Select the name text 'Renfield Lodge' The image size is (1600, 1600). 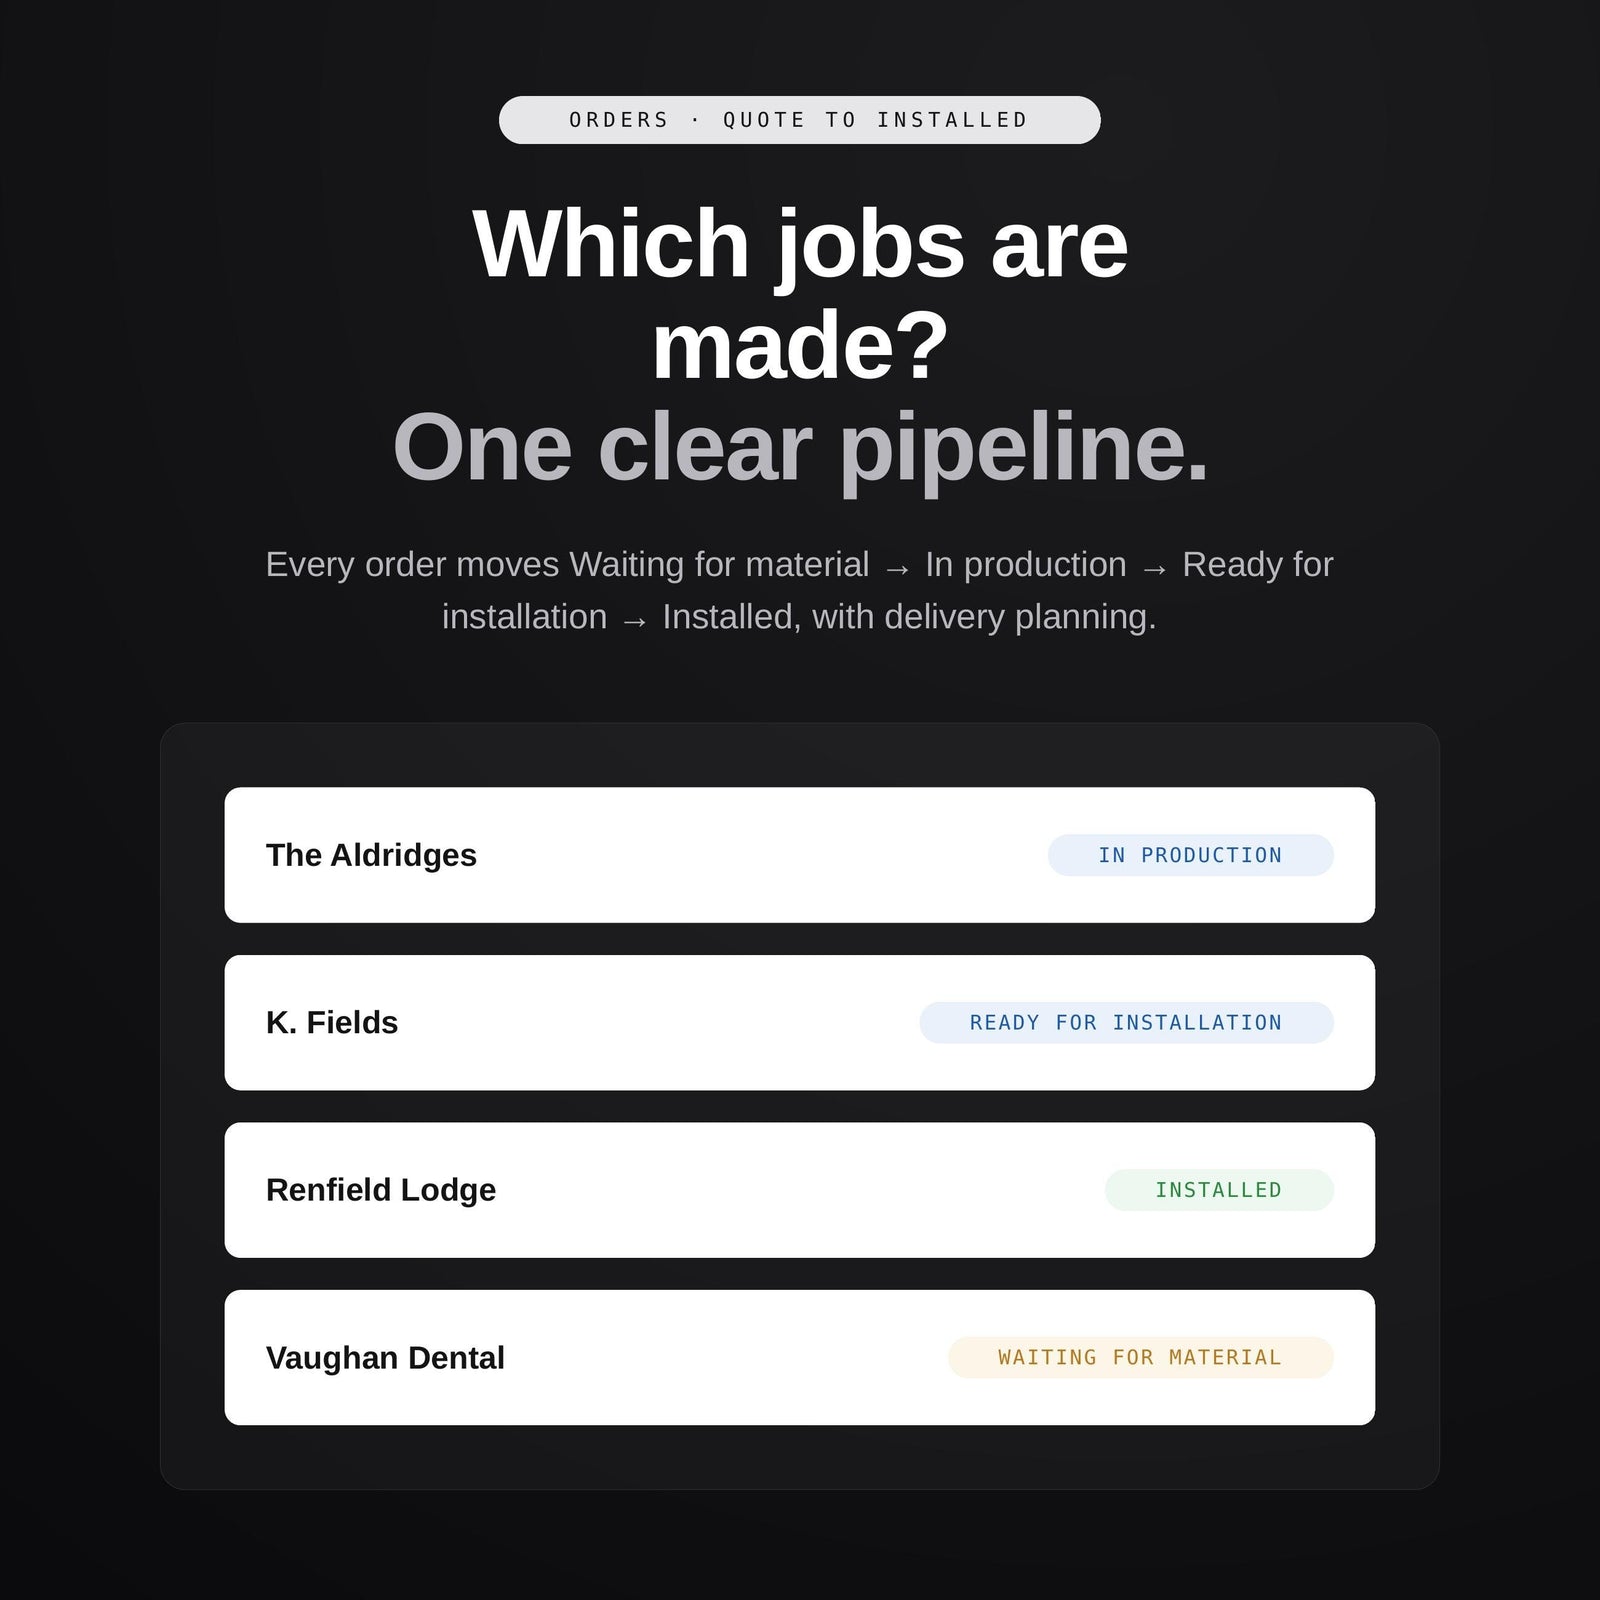381,1190
